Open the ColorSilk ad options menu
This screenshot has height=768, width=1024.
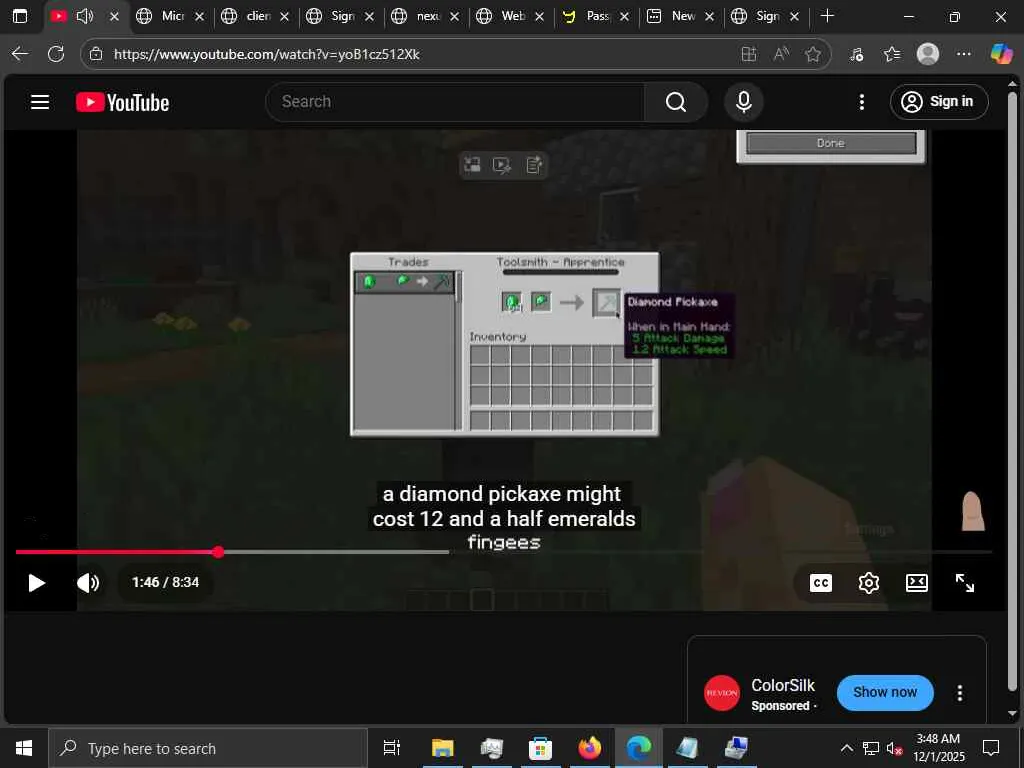coord(959,693)
